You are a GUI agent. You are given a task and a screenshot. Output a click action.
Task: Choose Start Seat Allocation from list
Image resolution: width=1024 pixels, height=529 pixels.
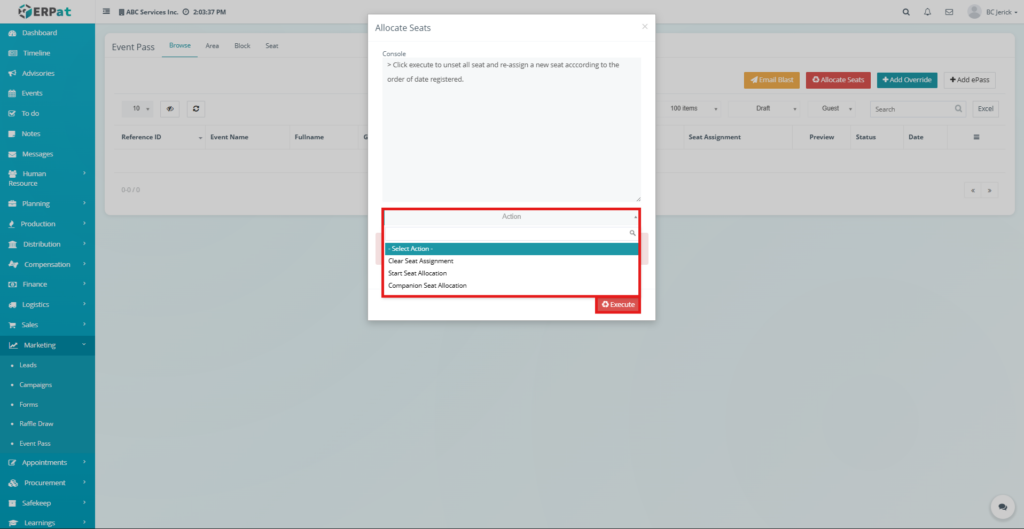[417, 273]
